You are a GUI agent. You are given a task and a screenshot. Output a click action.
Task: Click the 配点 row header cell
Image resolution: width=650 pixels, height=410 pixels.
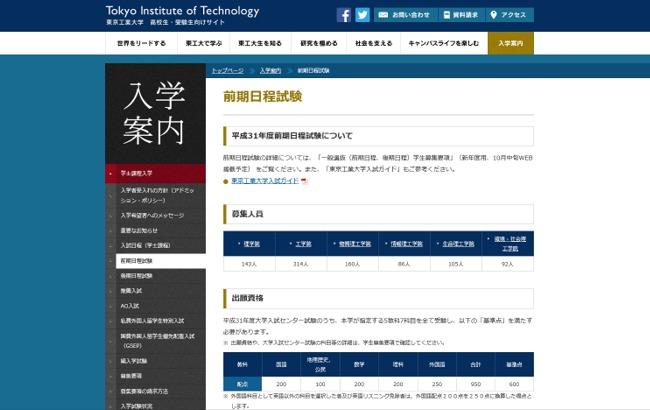click(x=243, y=384)
